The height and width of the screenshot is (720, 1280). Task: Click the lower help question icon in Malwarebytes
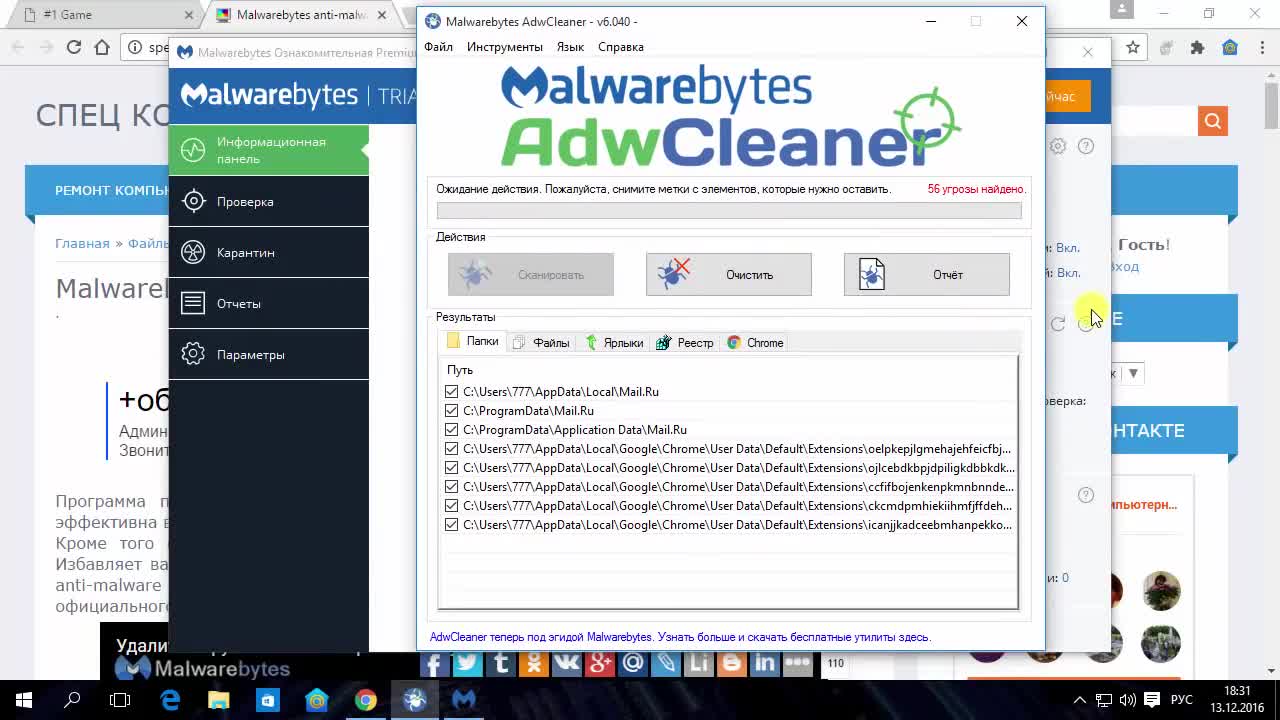click(x=1086, y=495)
